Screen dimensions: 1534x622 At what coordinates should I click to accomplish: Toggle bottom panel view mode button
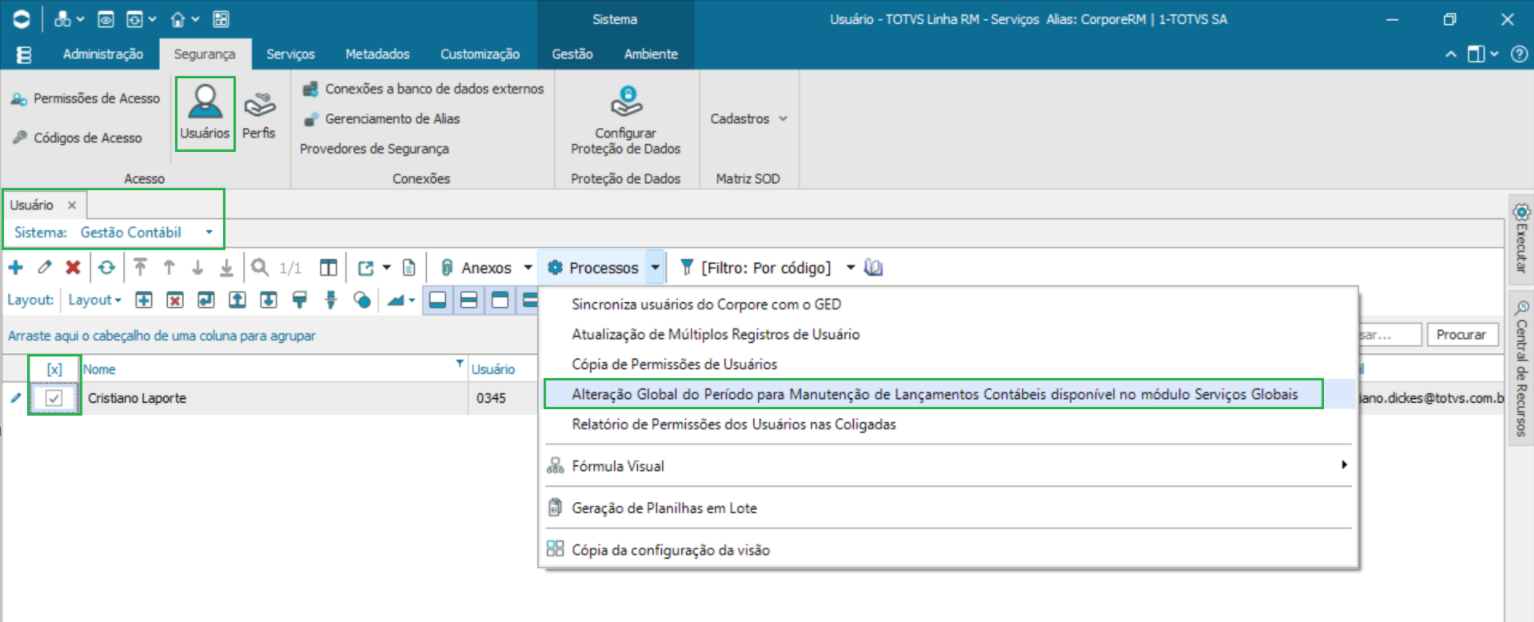pyautogui.click(x=437, y=299)
